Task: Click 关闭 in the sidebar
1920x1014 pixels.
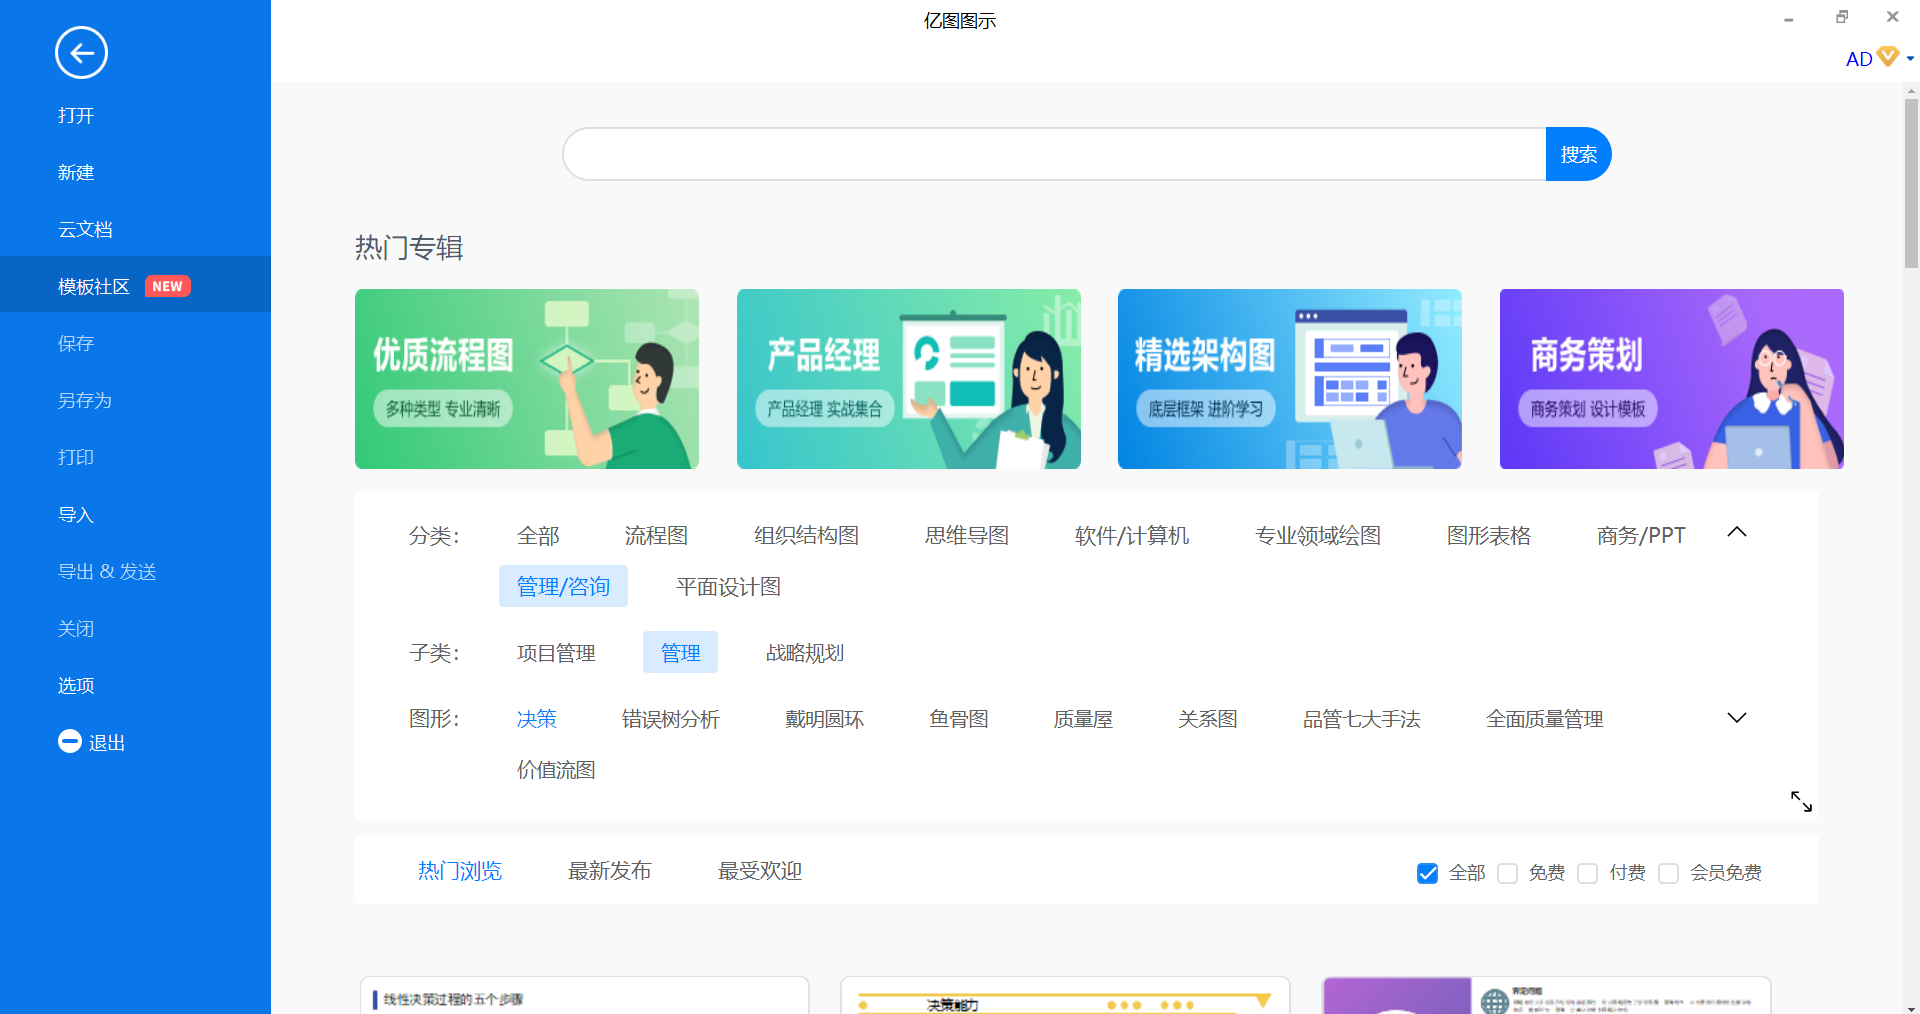Action: click(x=76, y=628)
